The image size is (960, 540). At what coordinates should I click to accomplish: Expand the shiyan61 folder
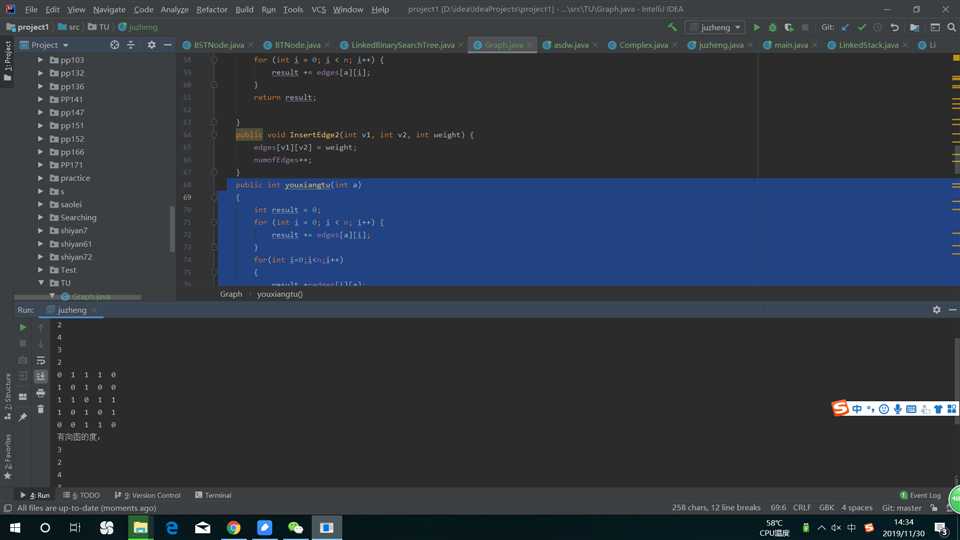[40, 244]
